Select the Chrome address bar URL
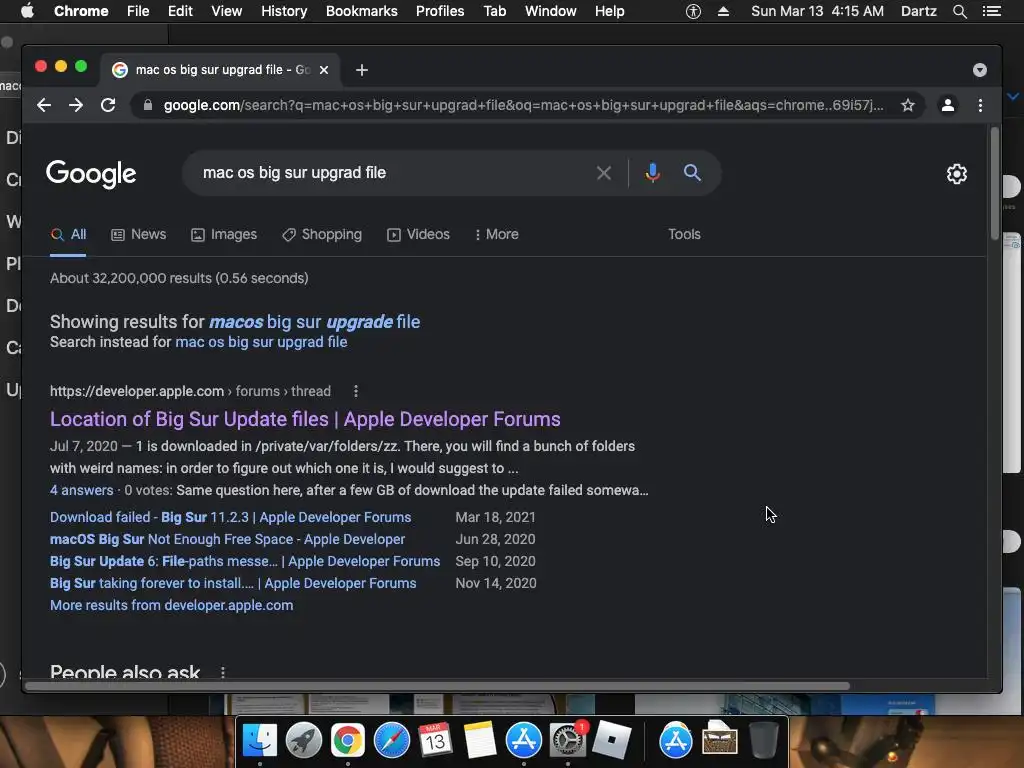This screenshot has height=768, width=1024. coord(522,105)
